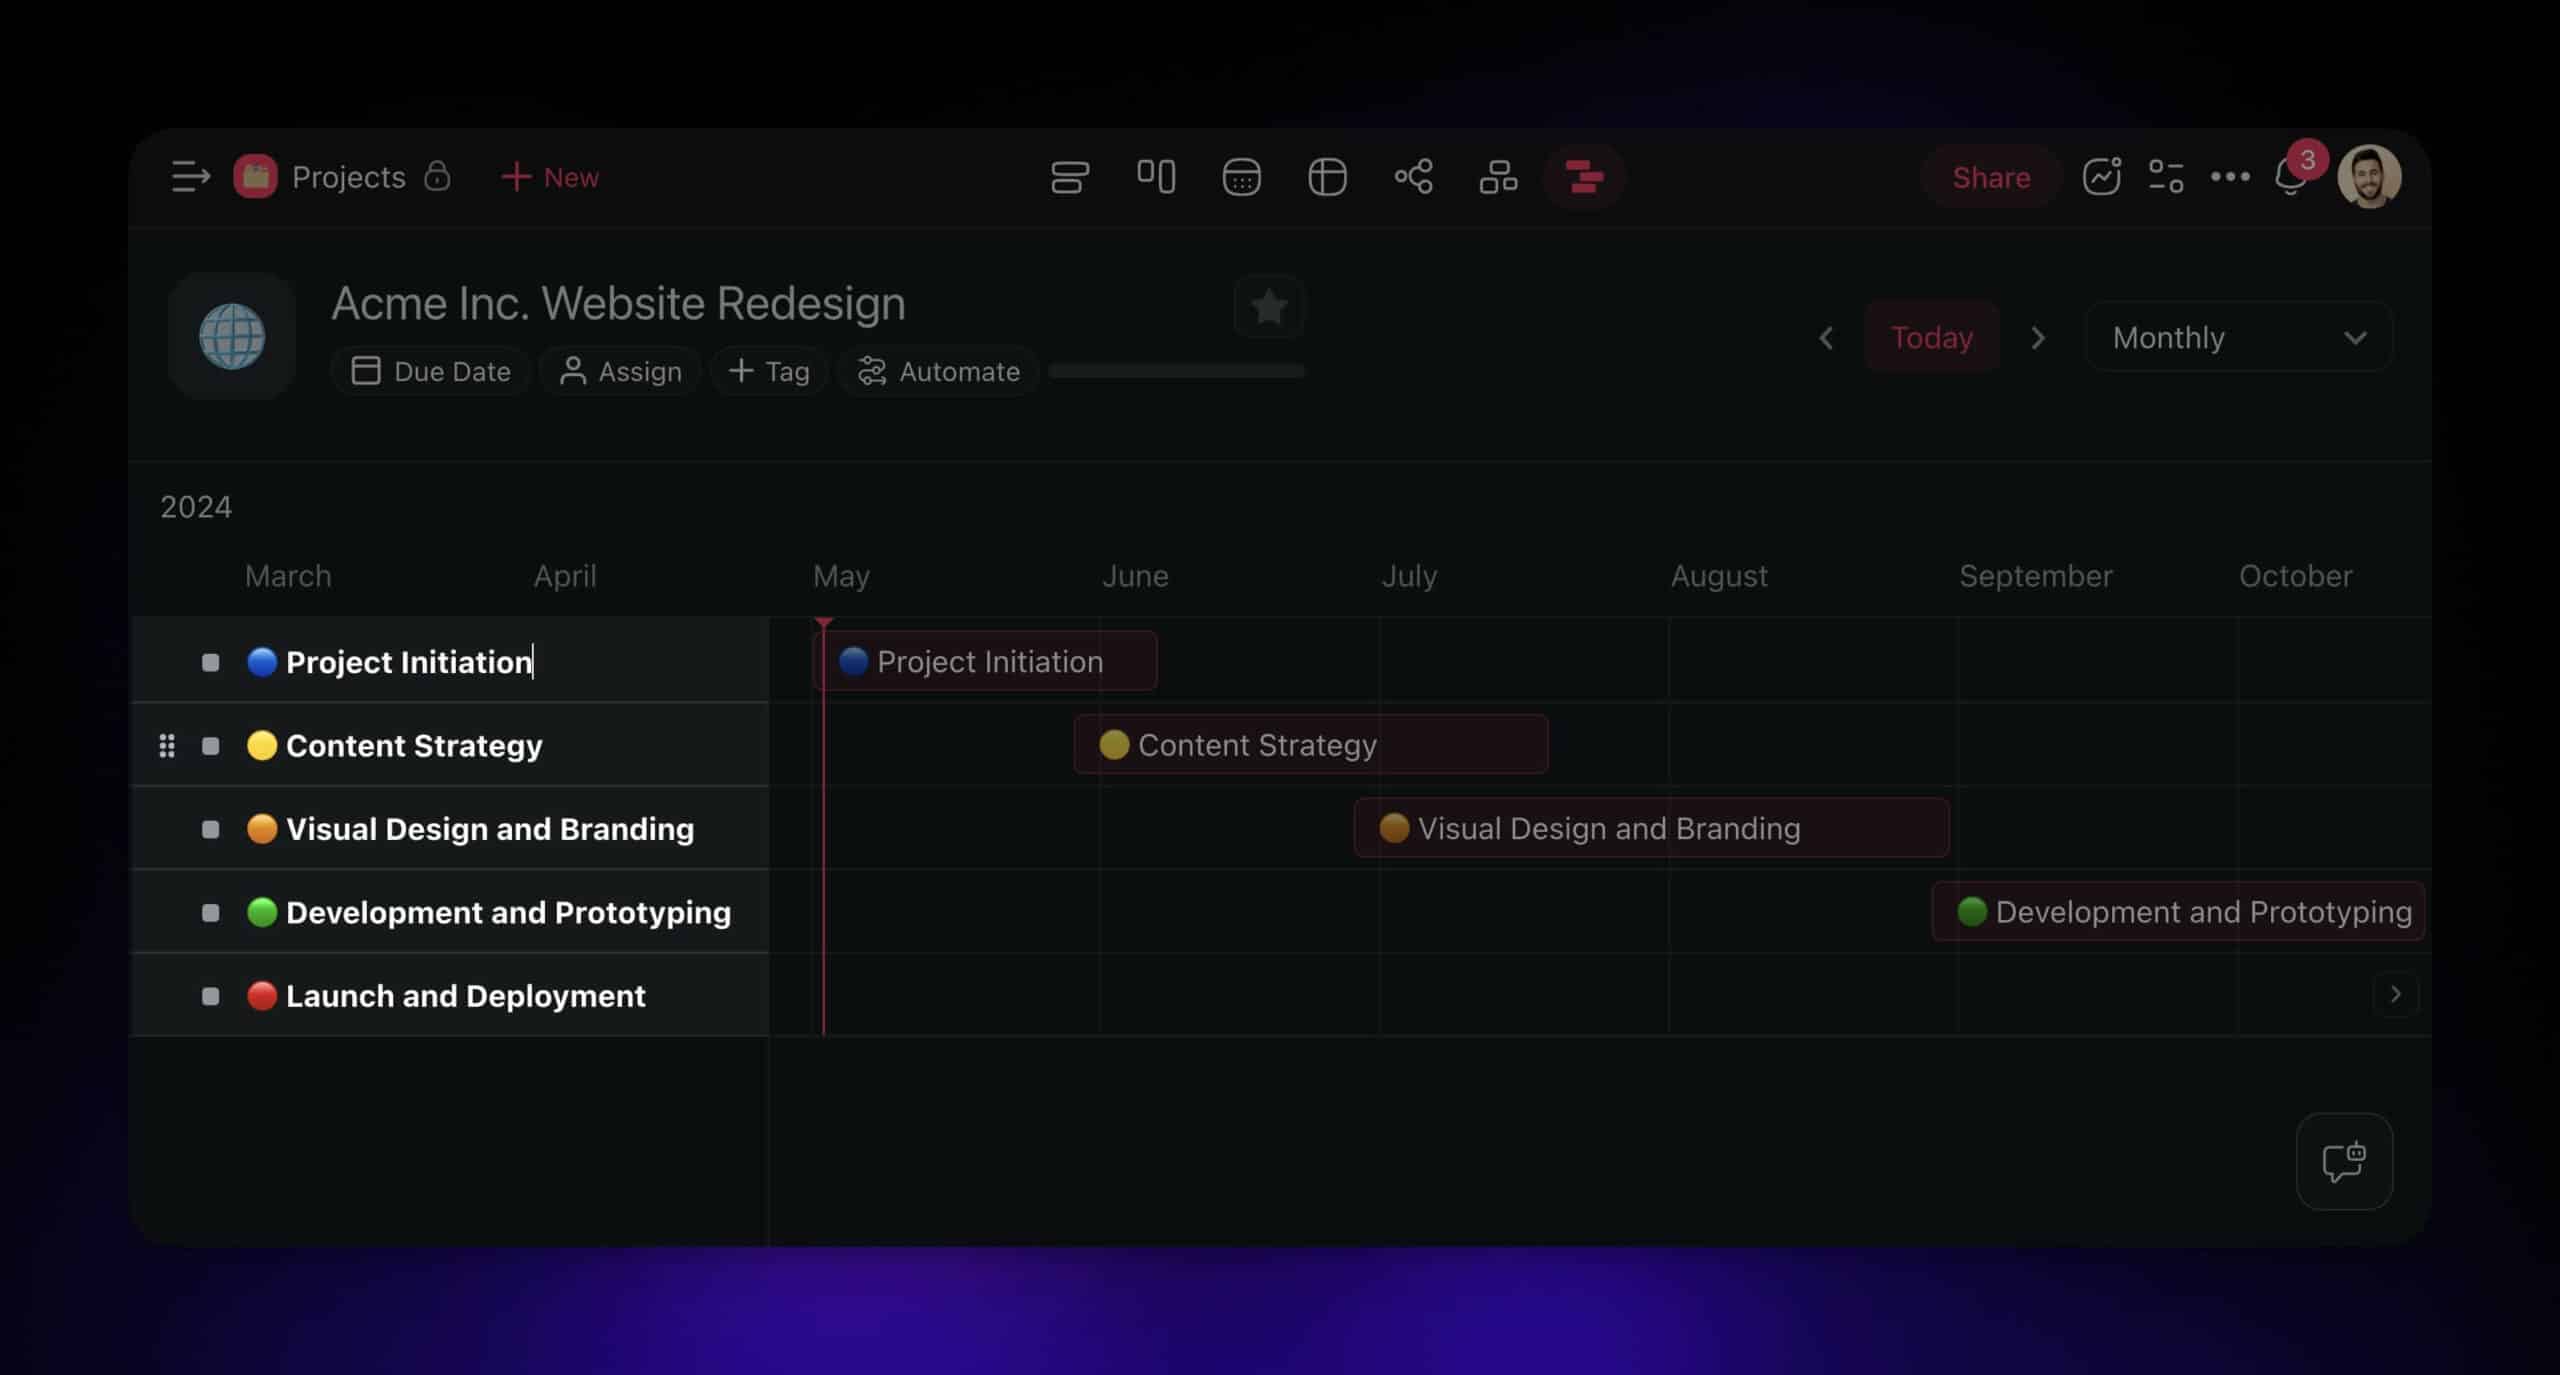The image size is (2560, 1375).
Task: Jump to Today on timeline
Action: pos(1931,338)
